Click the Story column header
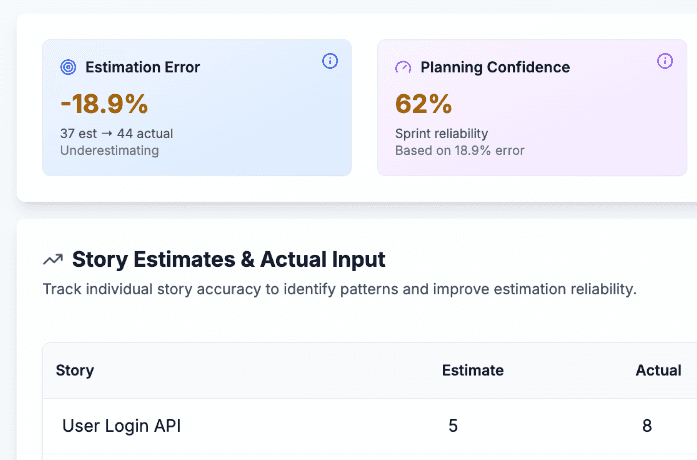Image resolution: width=697 pixels, height=460 pixels. point(75,371)
